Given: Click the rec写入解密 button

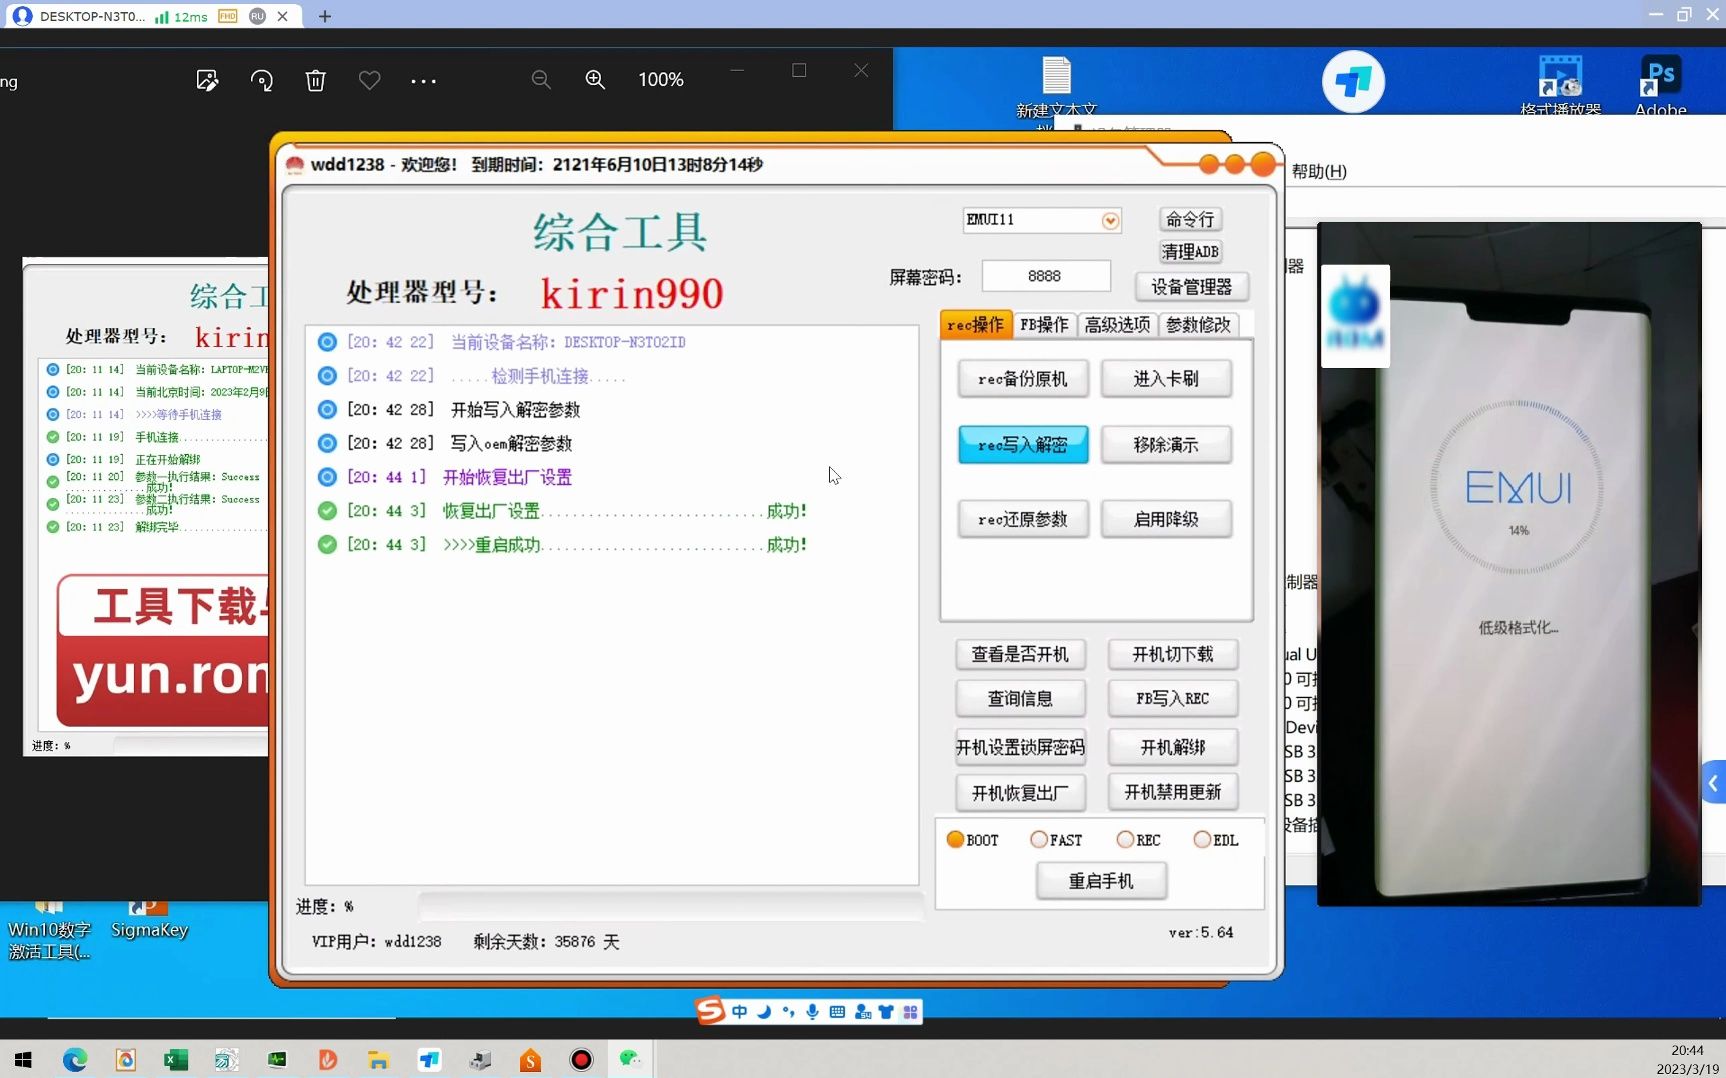Looking at the screenshot, I should (1022, 445).
